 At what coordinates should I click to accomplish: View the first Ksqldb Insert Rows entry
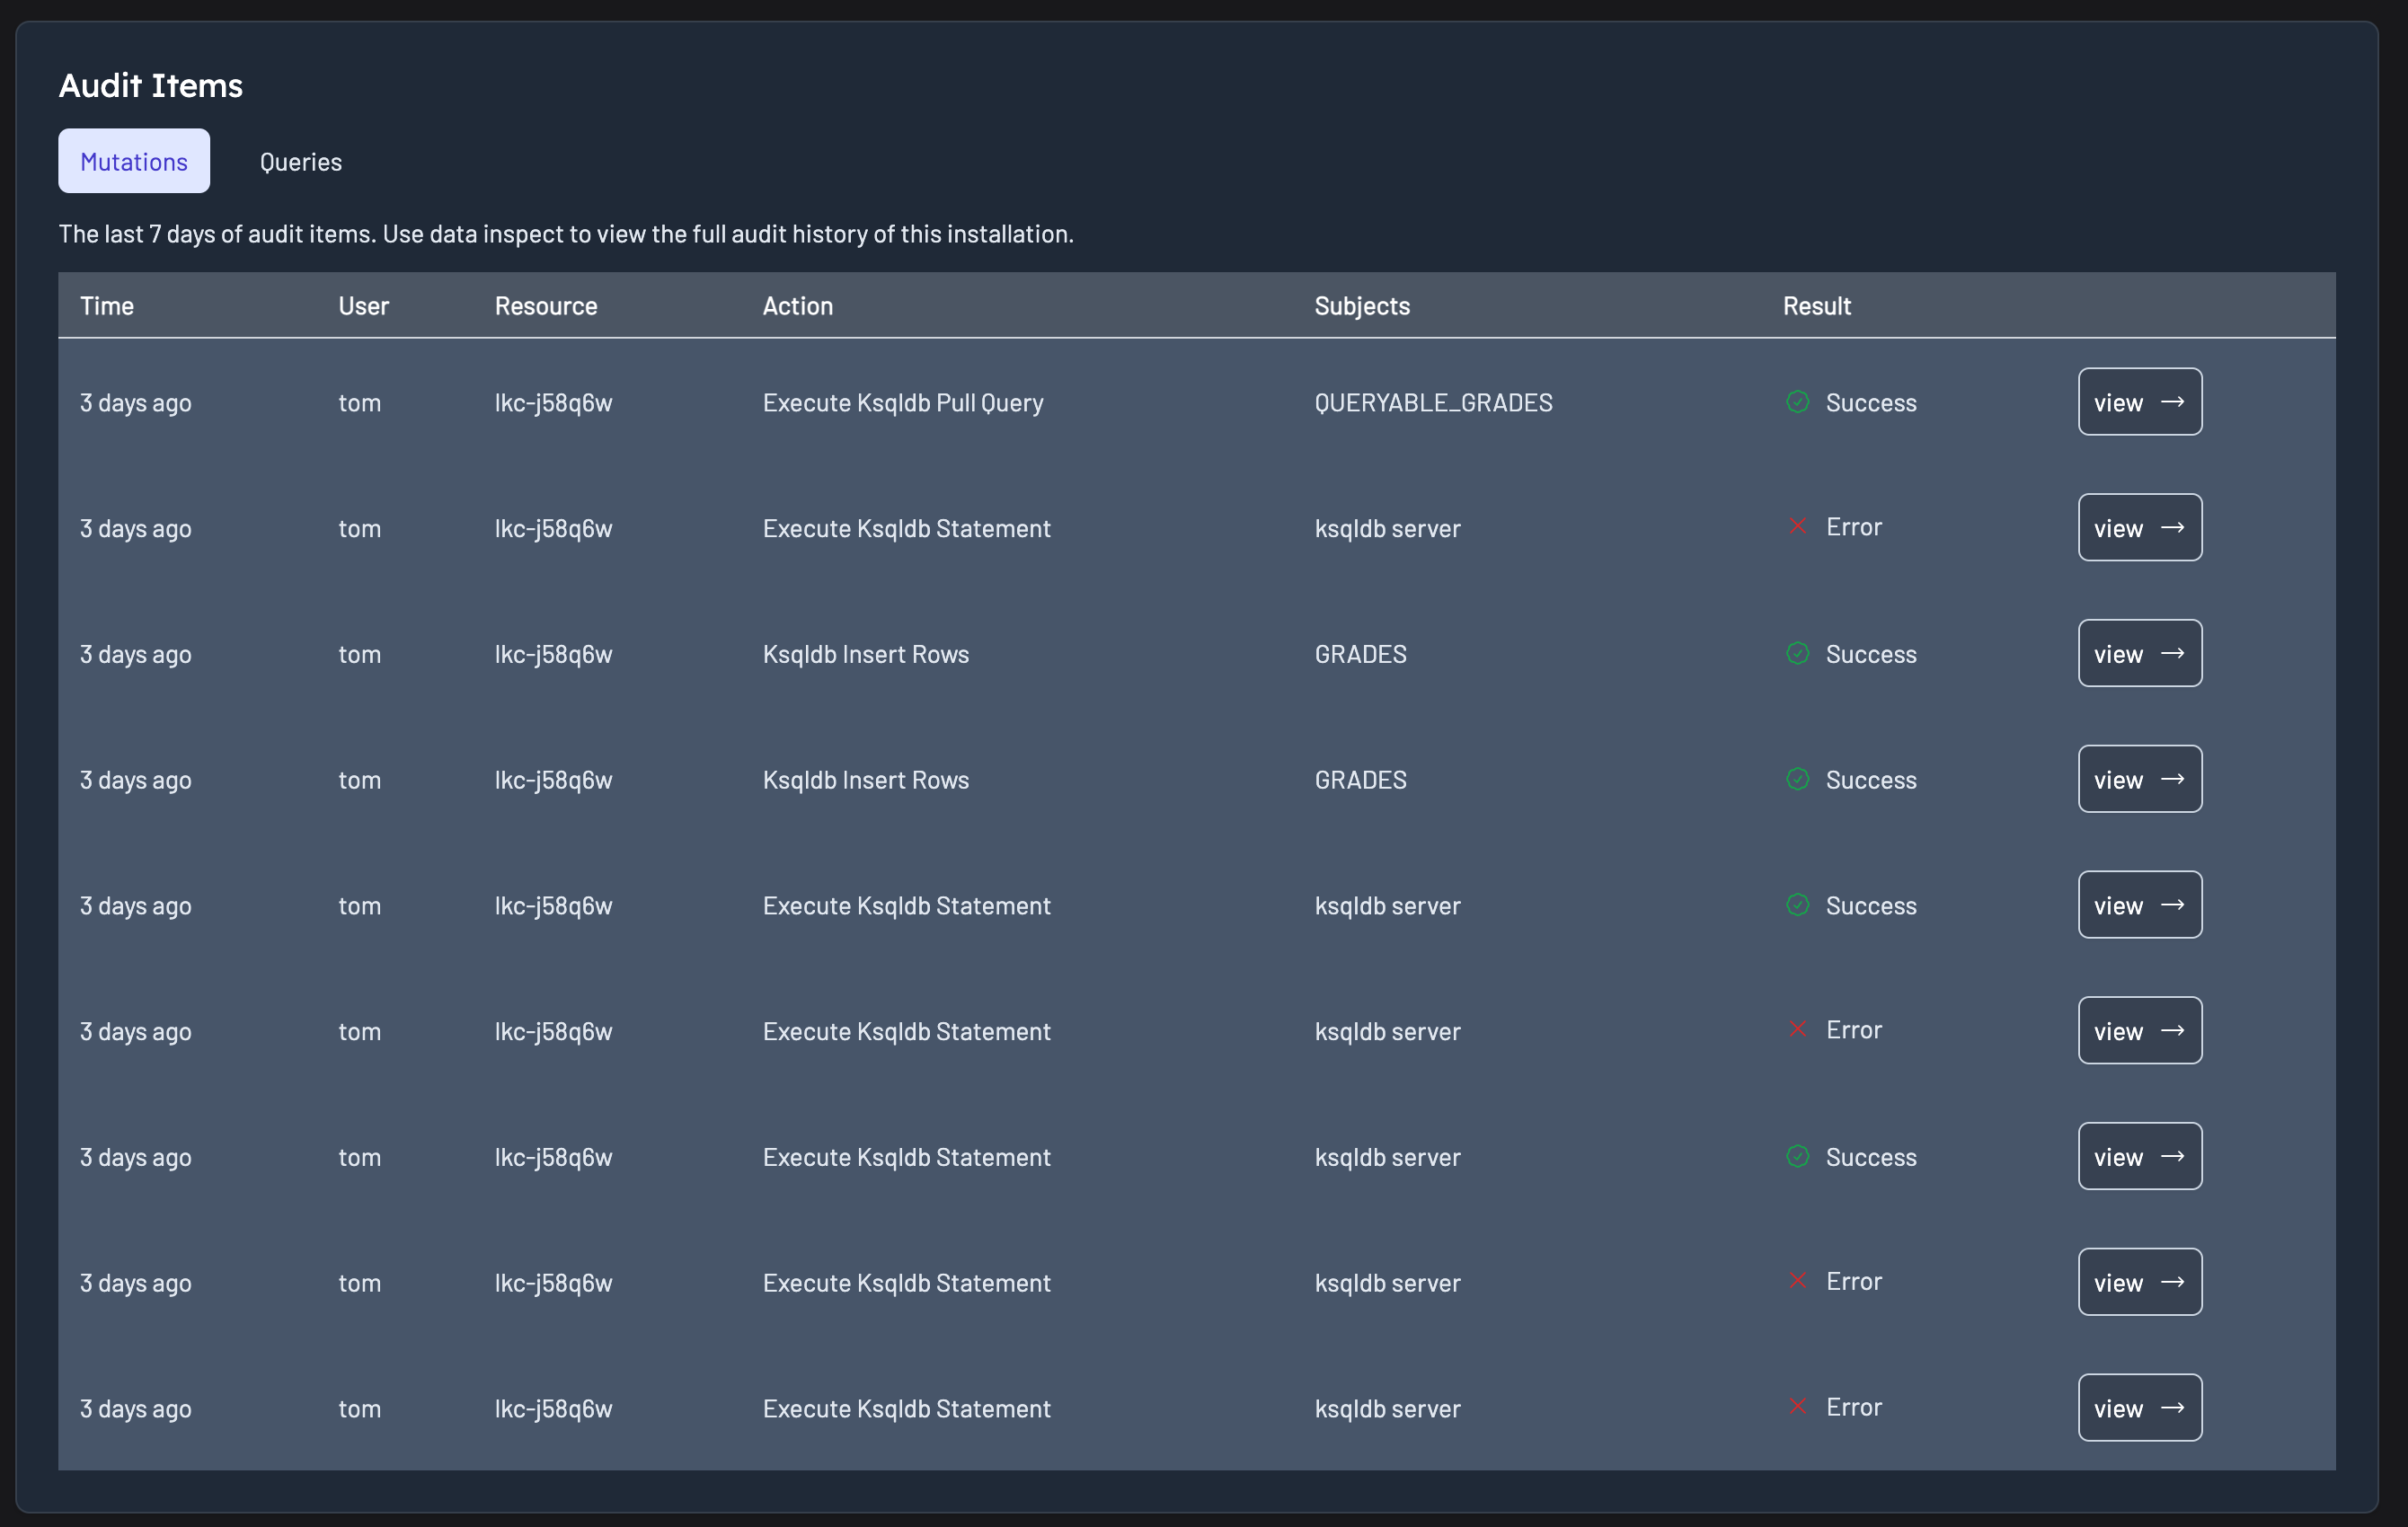[x=2139, y=654]
